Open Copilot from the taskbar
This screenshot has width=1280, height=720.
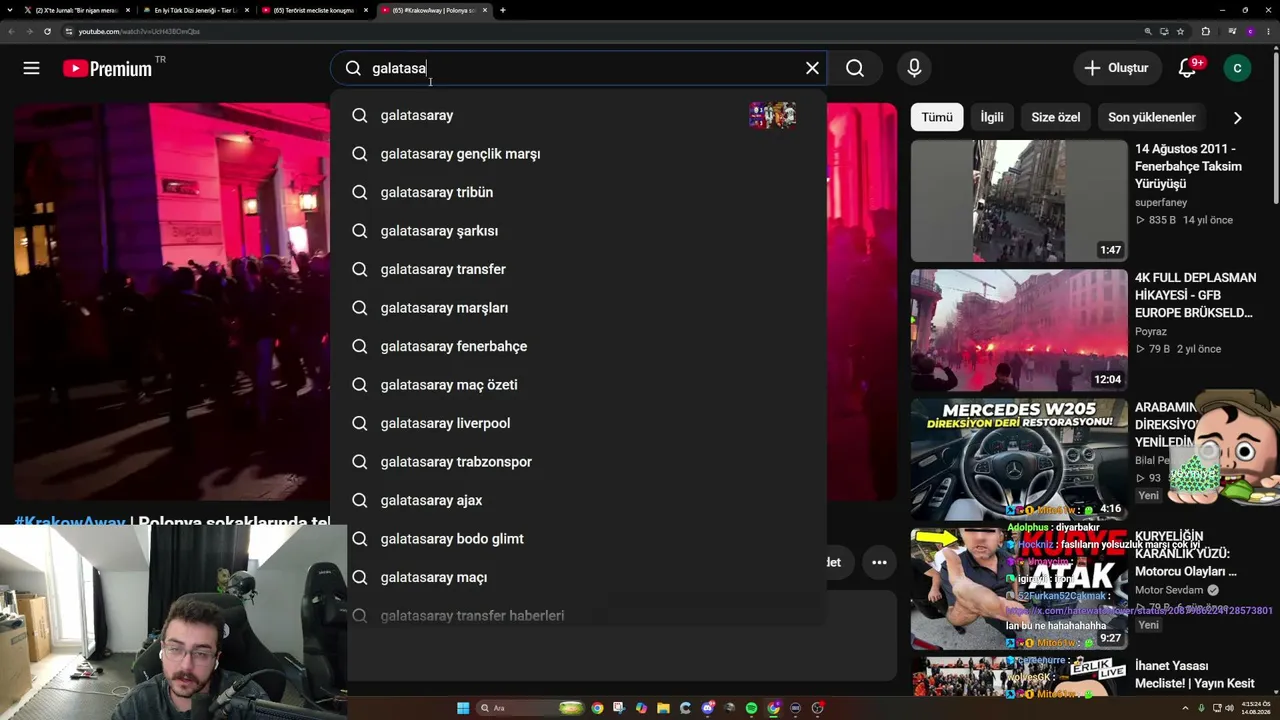641,708
